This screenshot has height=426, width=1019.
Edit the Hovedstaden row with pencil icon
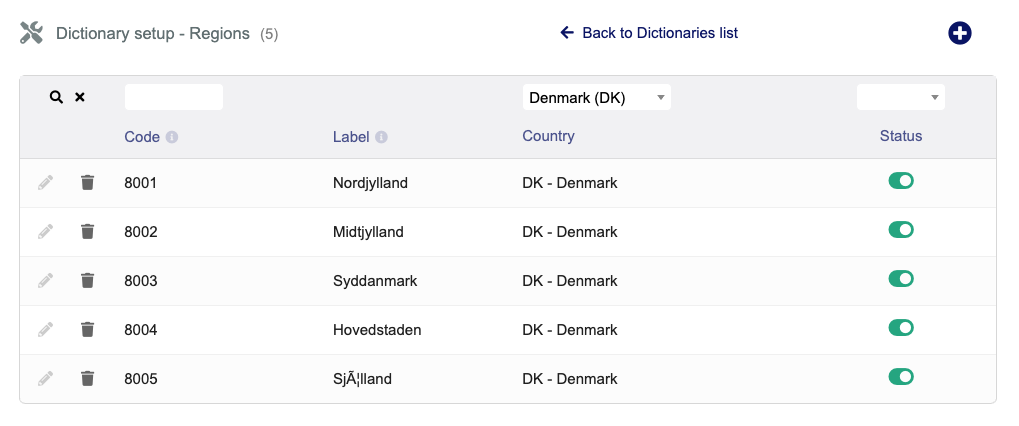[x=45, y=329]
